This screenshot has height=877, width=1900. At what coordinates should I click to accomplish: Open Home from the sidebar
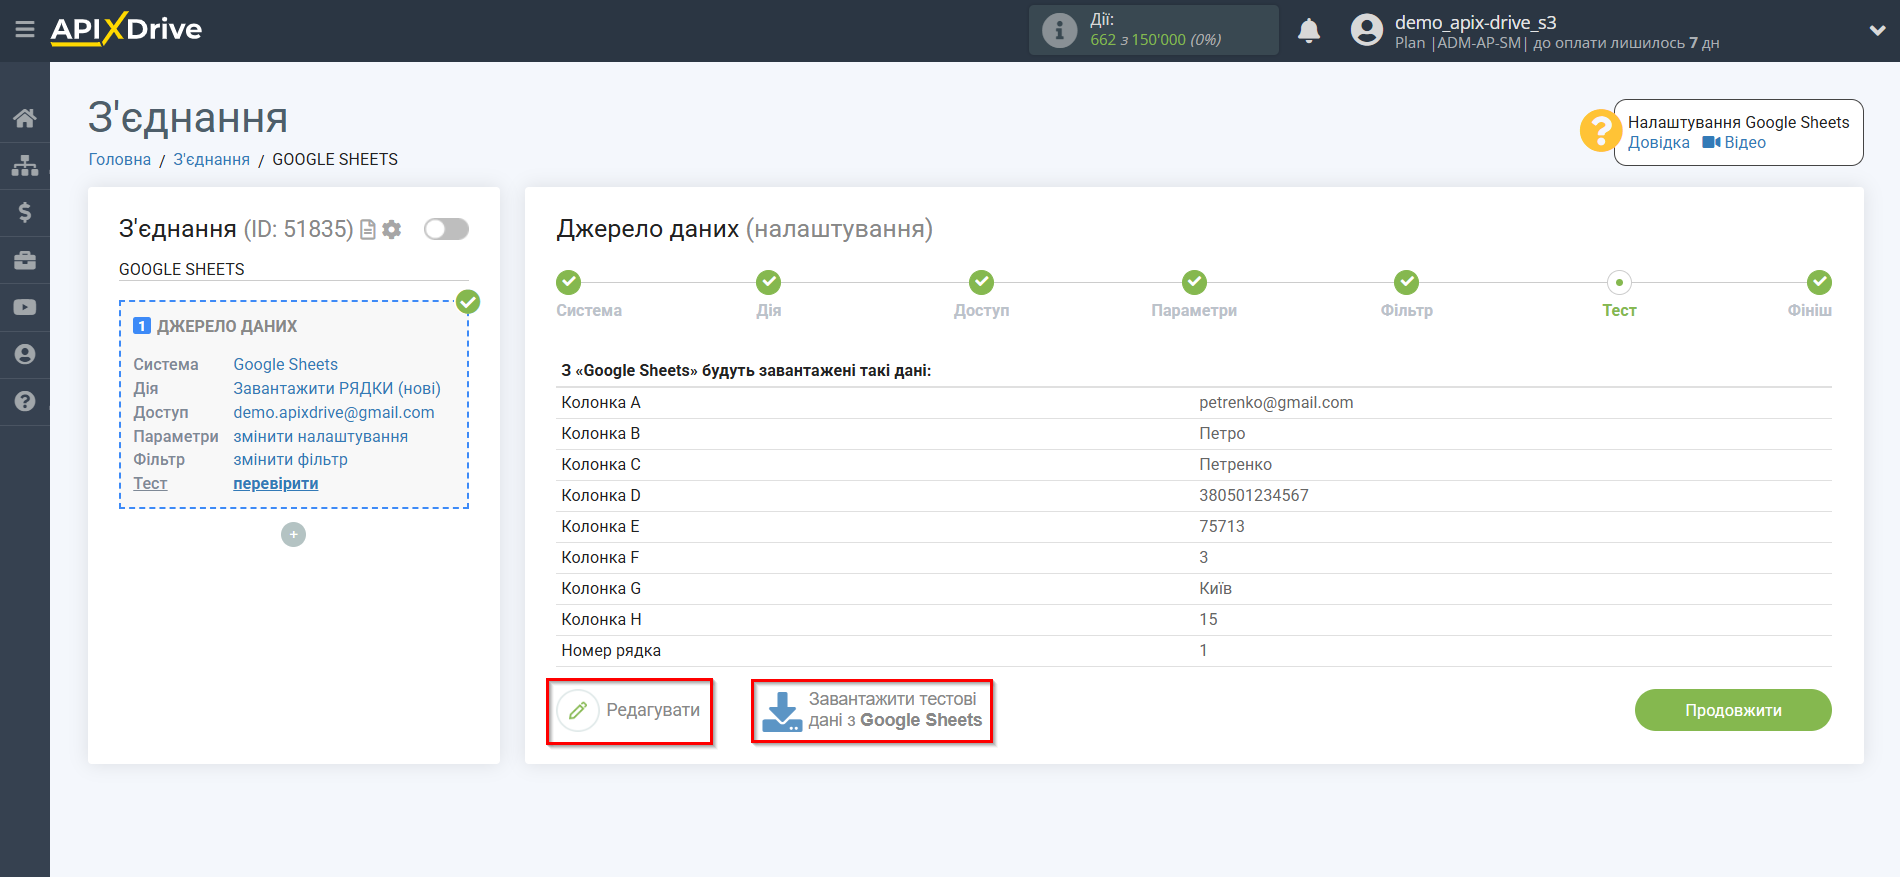(25, 118)
